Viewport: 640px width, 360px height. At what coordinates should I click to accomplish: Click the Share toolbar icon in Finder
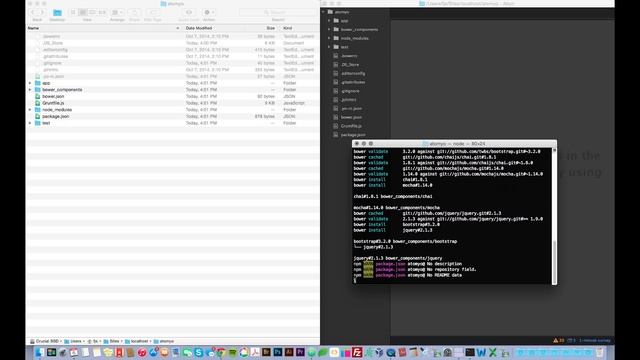[134, 13]
